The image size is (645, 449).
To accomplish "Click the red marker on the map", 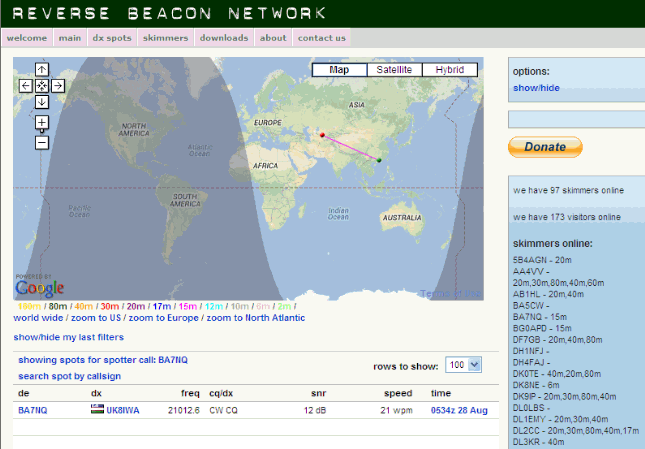I will pos(322,134).
